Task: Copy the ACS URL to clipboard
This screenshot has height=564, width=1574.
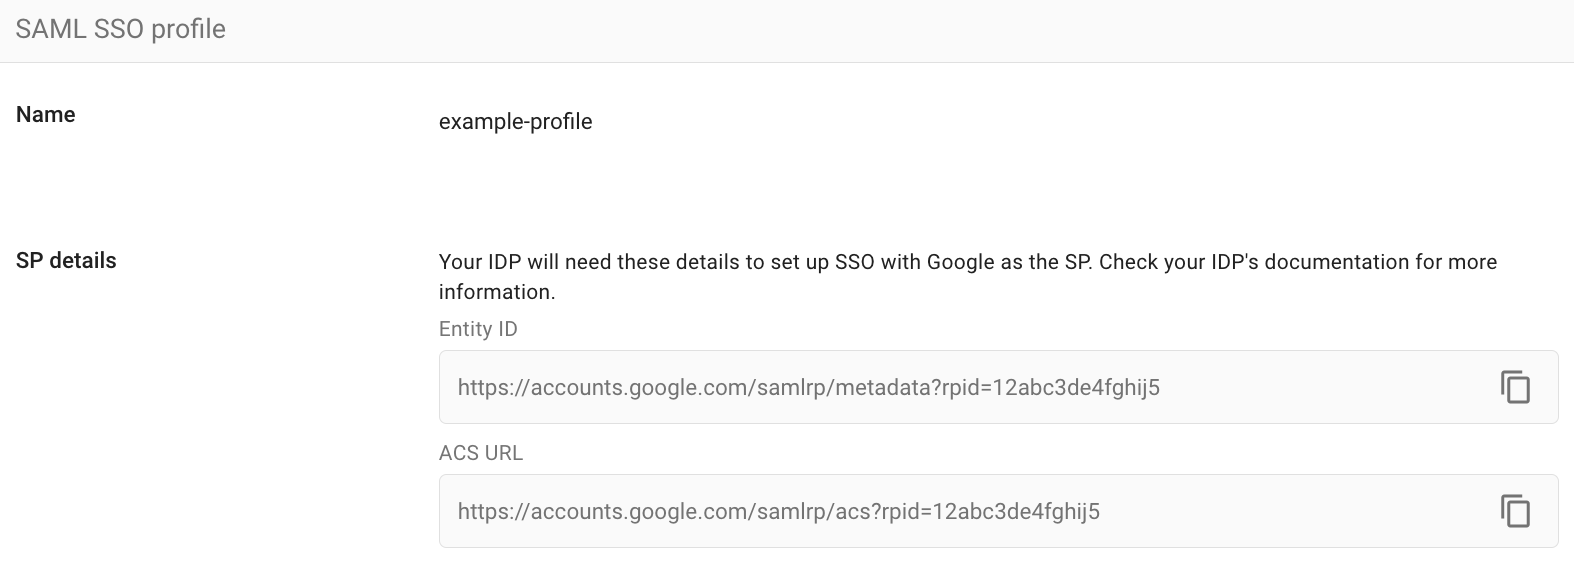Action: point(1515,511)
